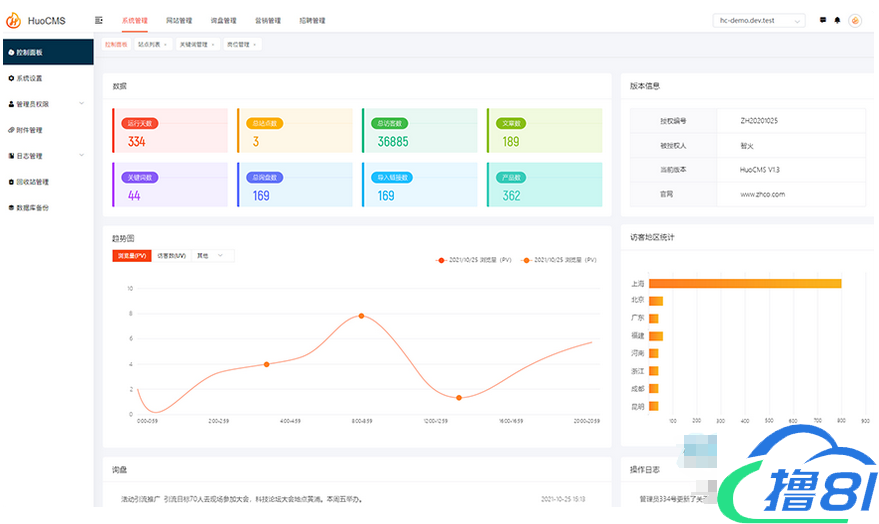Collapse sidebar with the hamburger menu icon
Viewport: 879px width, 524px height.
(x=99, y=20)
